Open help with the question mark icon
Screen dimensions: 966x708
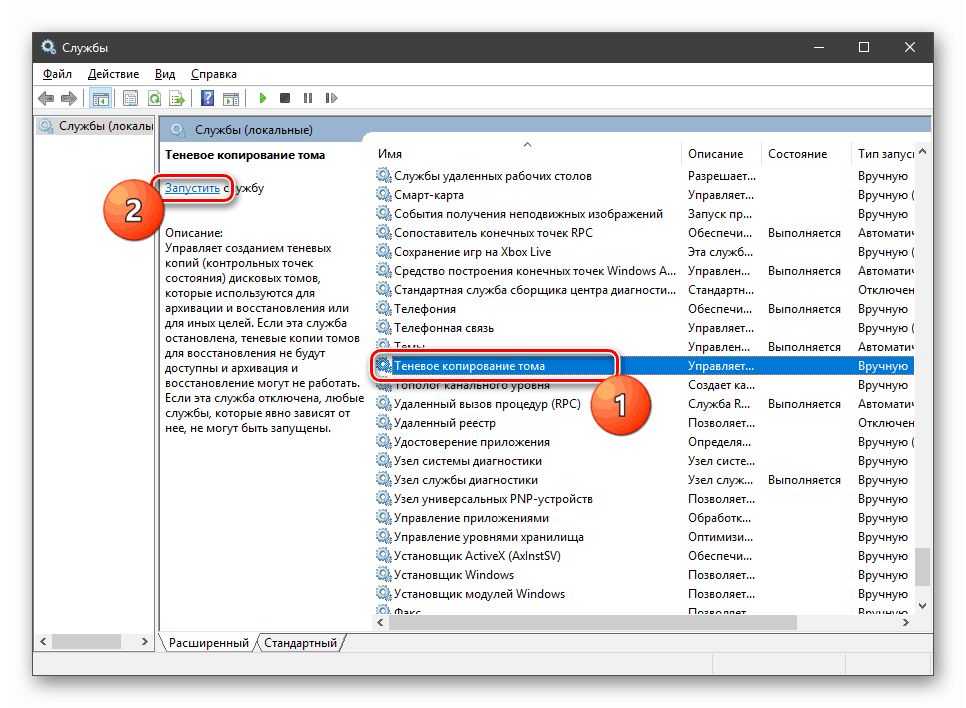[x=206, y=97]
